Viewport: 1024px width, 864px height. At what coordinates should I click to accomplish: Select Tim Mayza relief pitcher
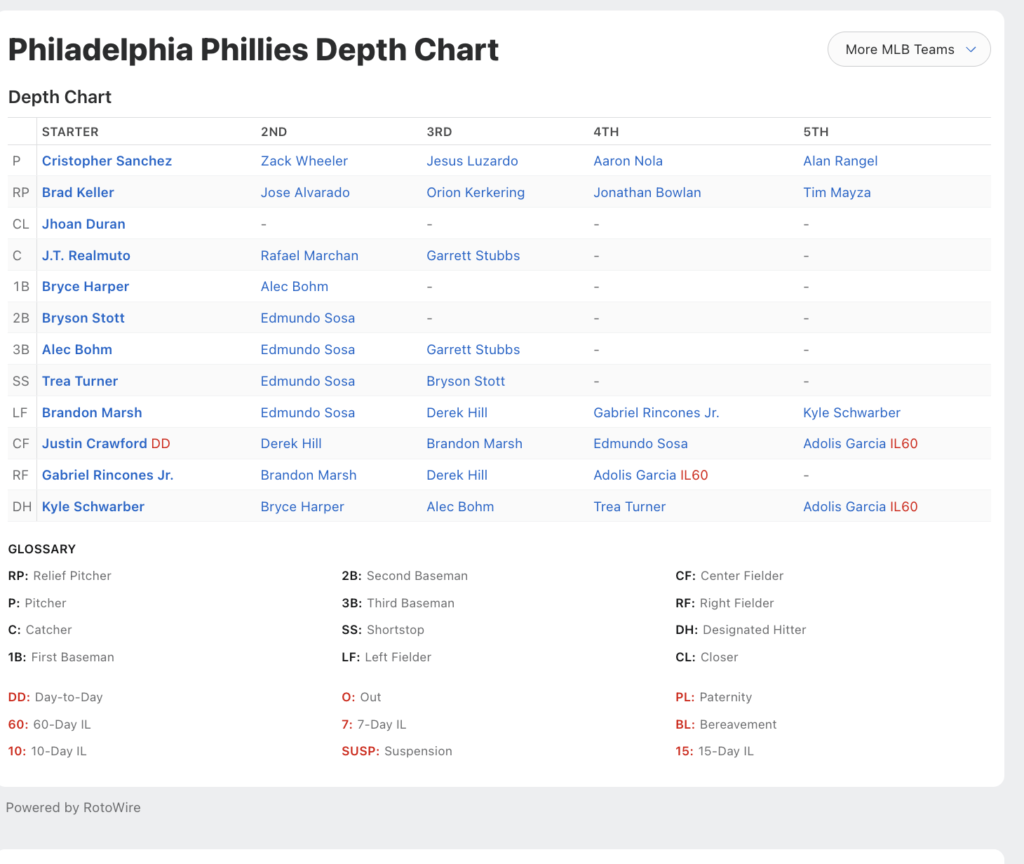(837, 193)
